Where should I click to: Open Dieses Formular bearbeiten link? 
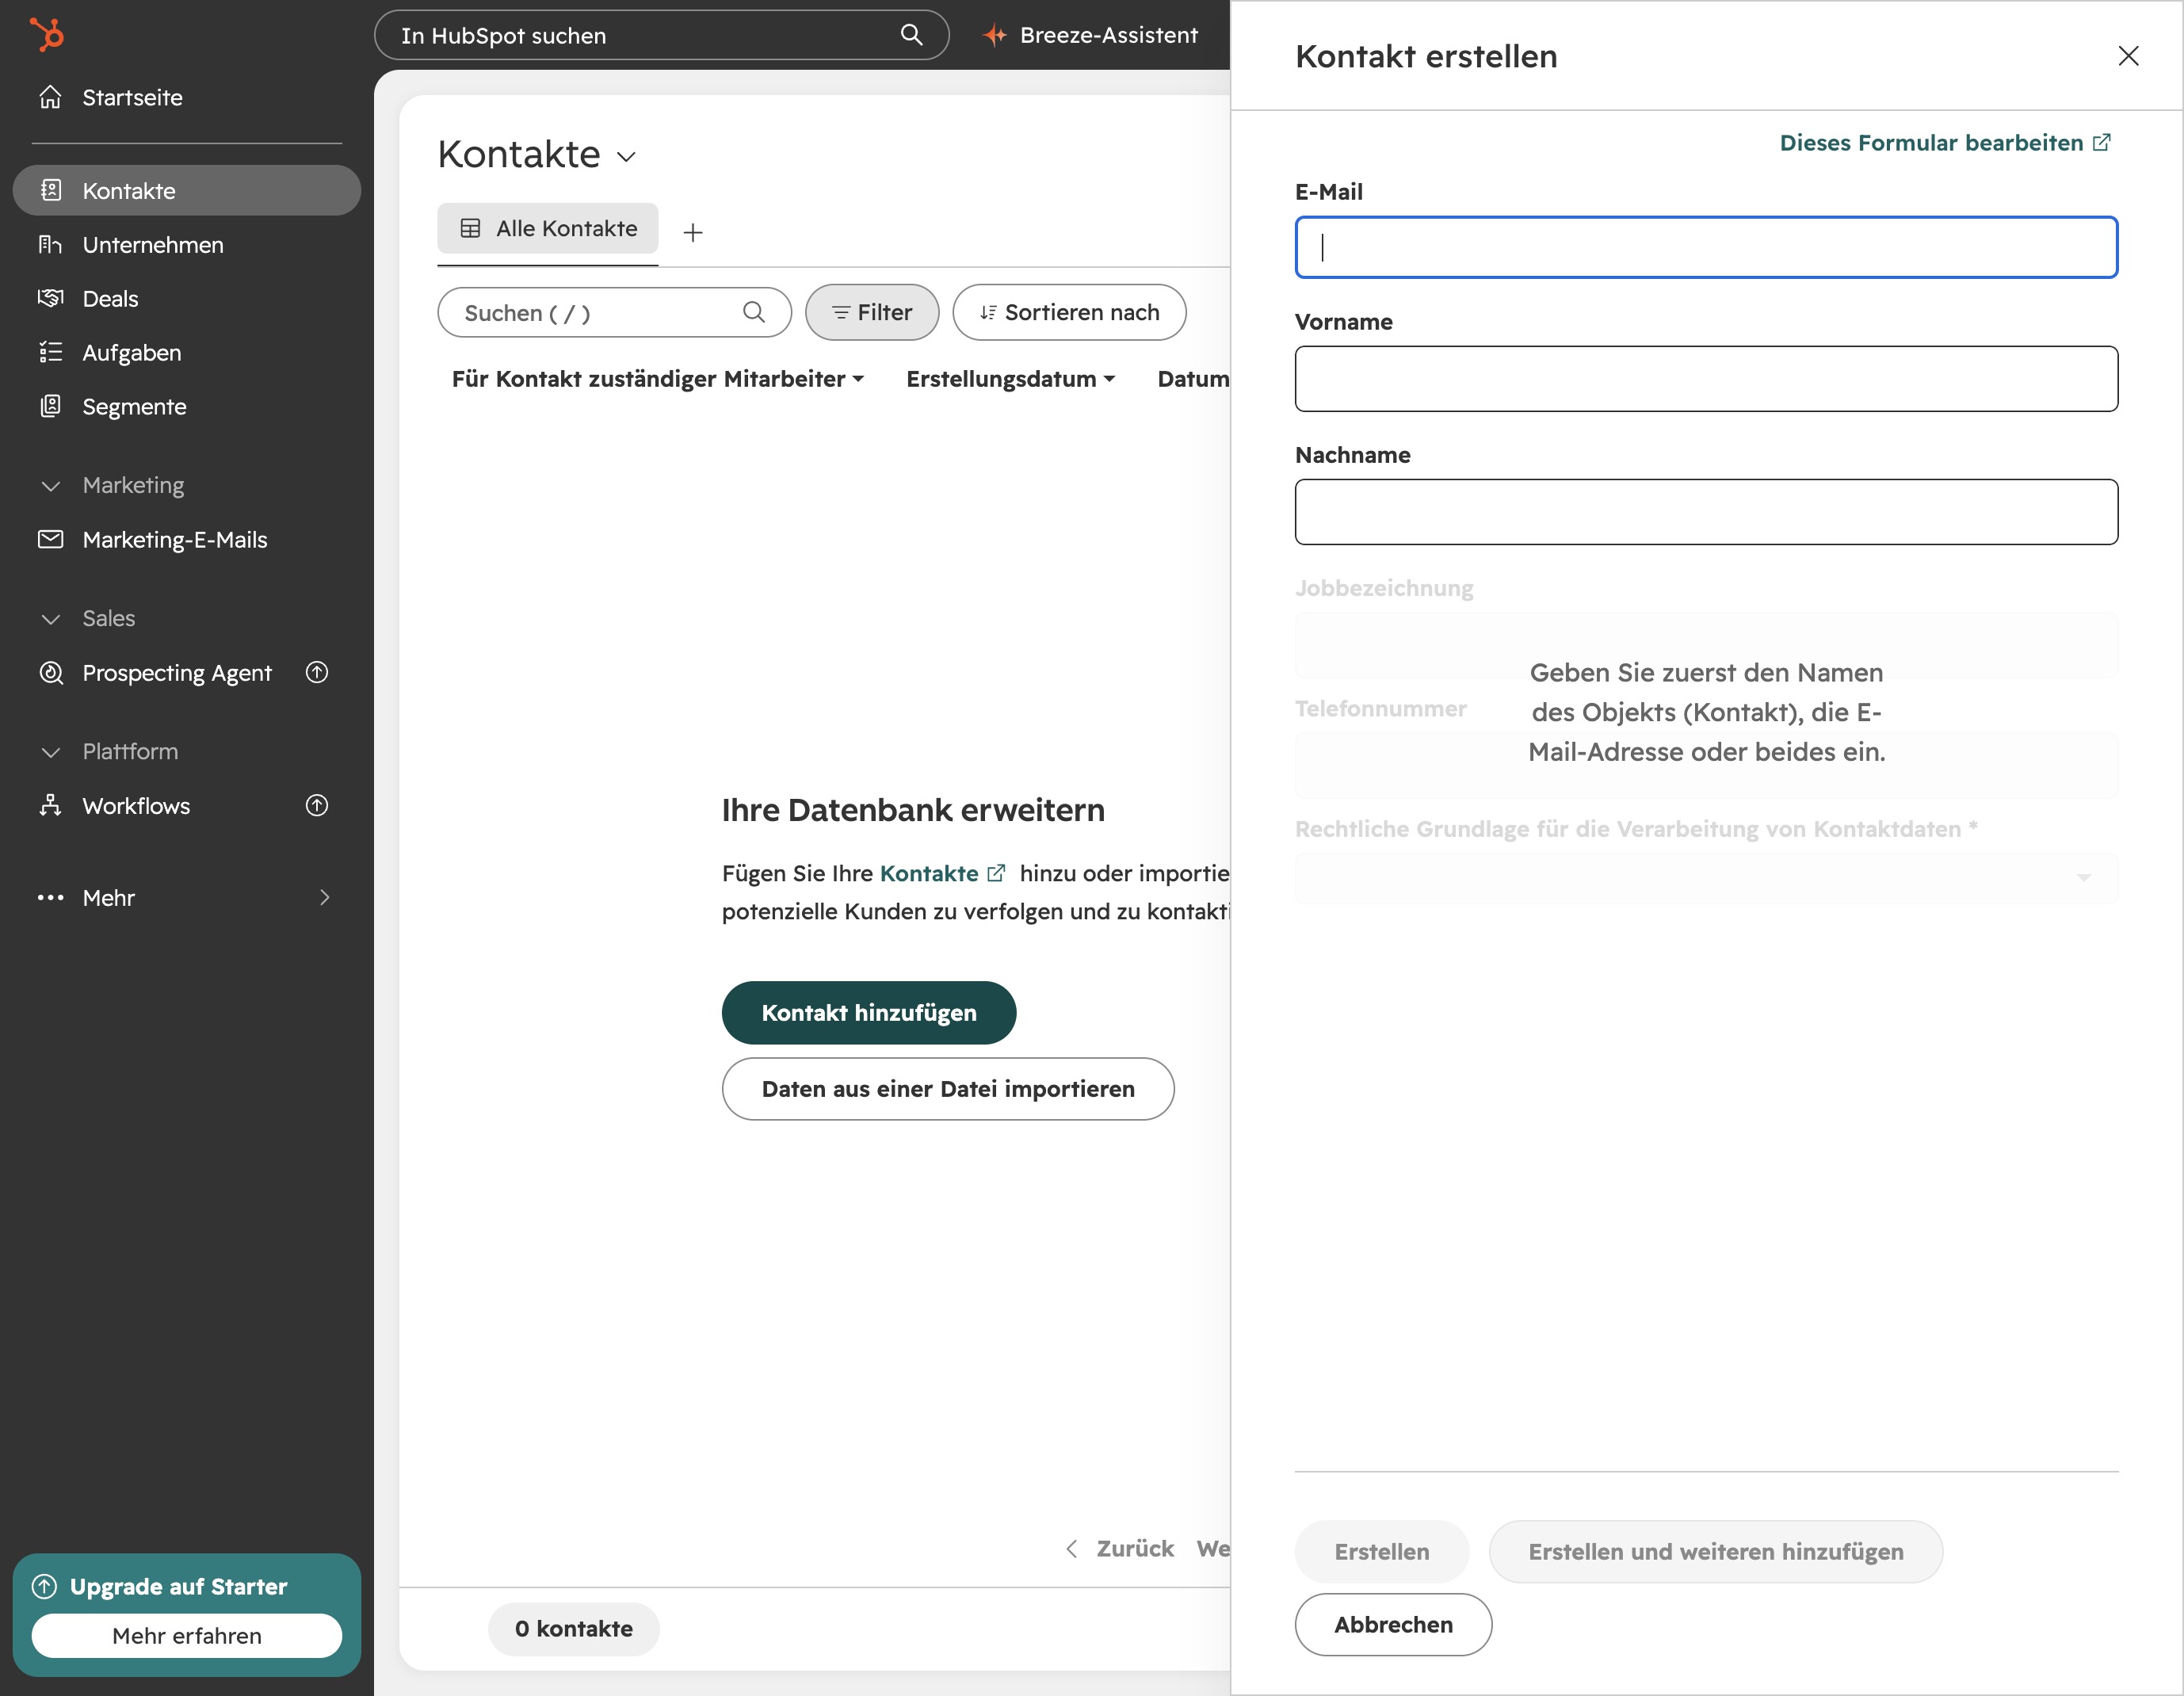1945,143
